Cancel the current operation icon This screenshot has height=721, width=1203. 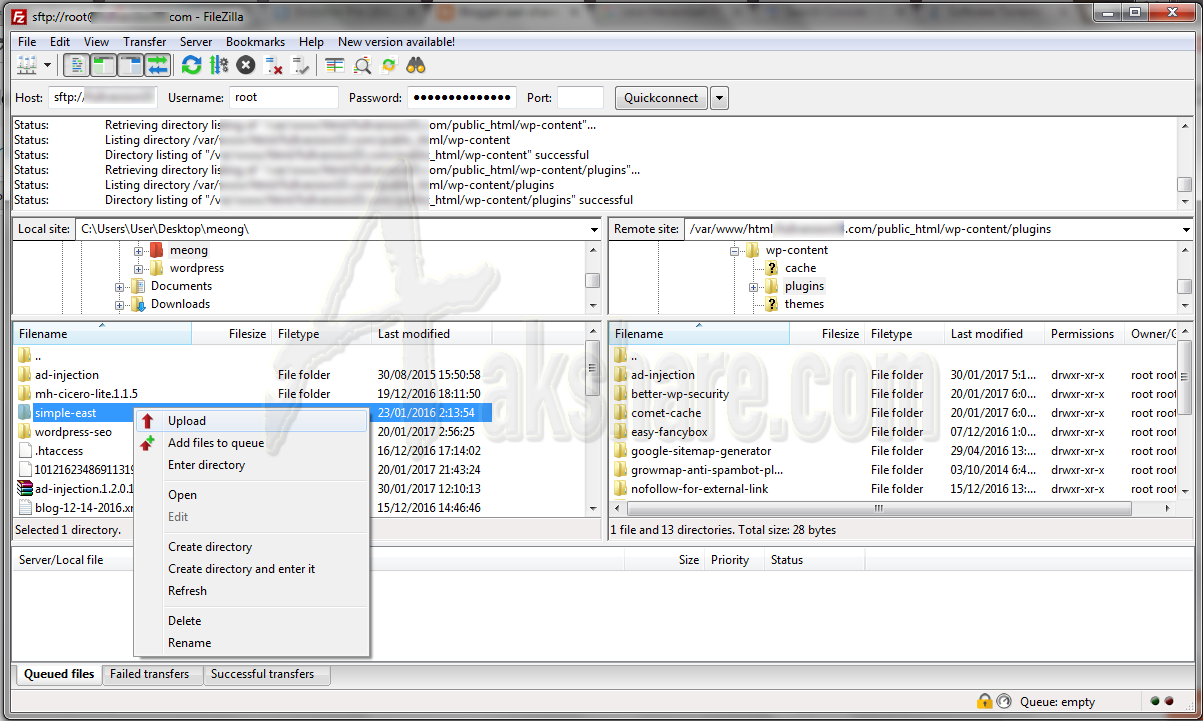(x=246, y=66)
